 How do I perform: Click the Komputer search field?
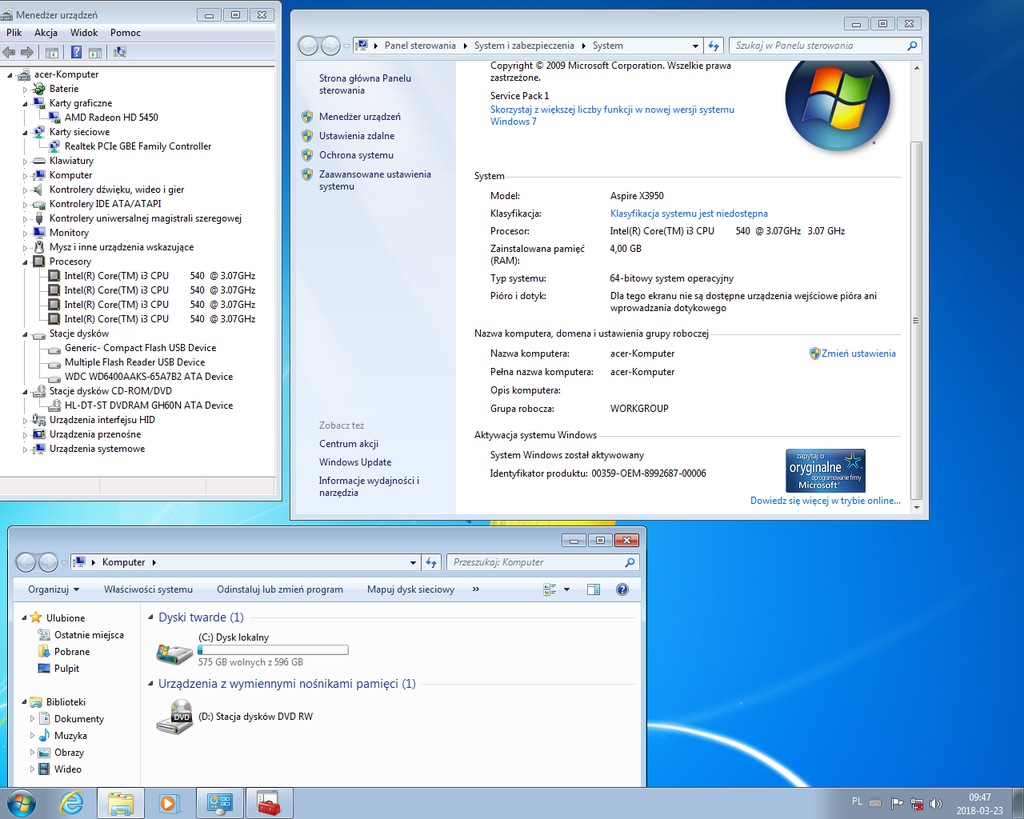click(x=542, y=562)
